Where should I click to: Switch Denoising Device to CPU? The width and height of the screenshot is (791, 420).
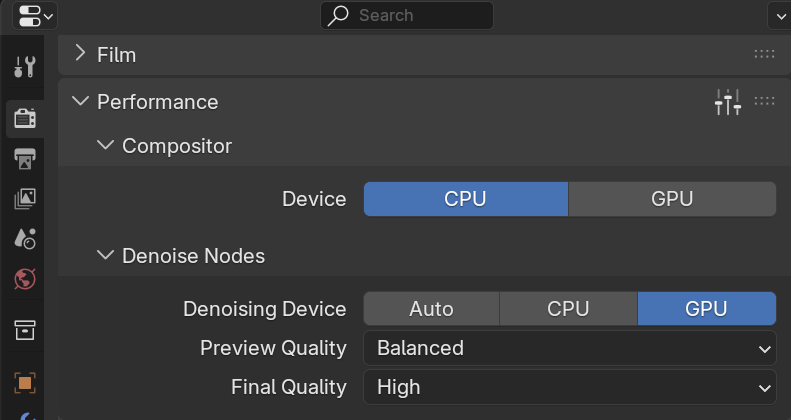tap(568, 309)
